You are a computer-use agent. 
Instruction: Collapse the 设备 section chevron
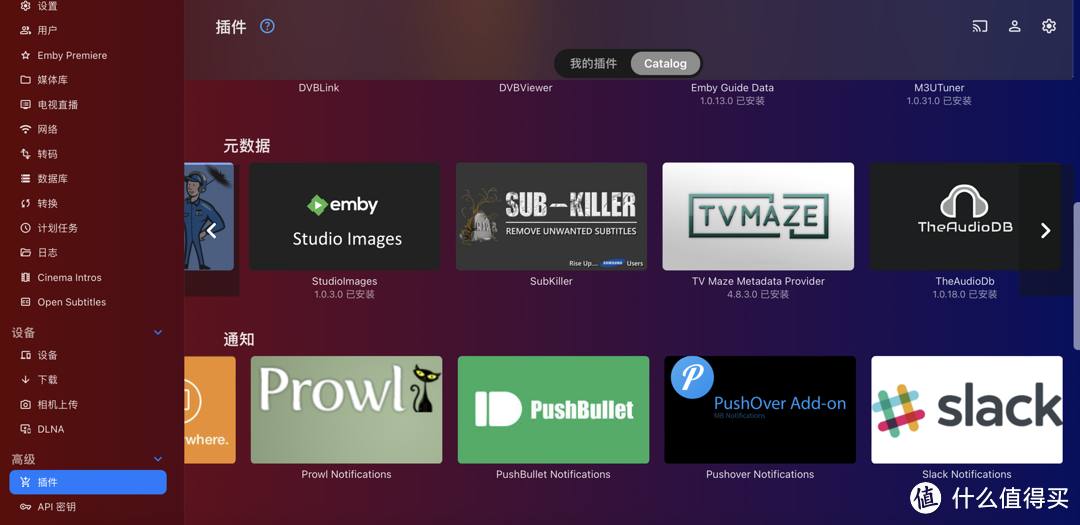pos(158,333)
